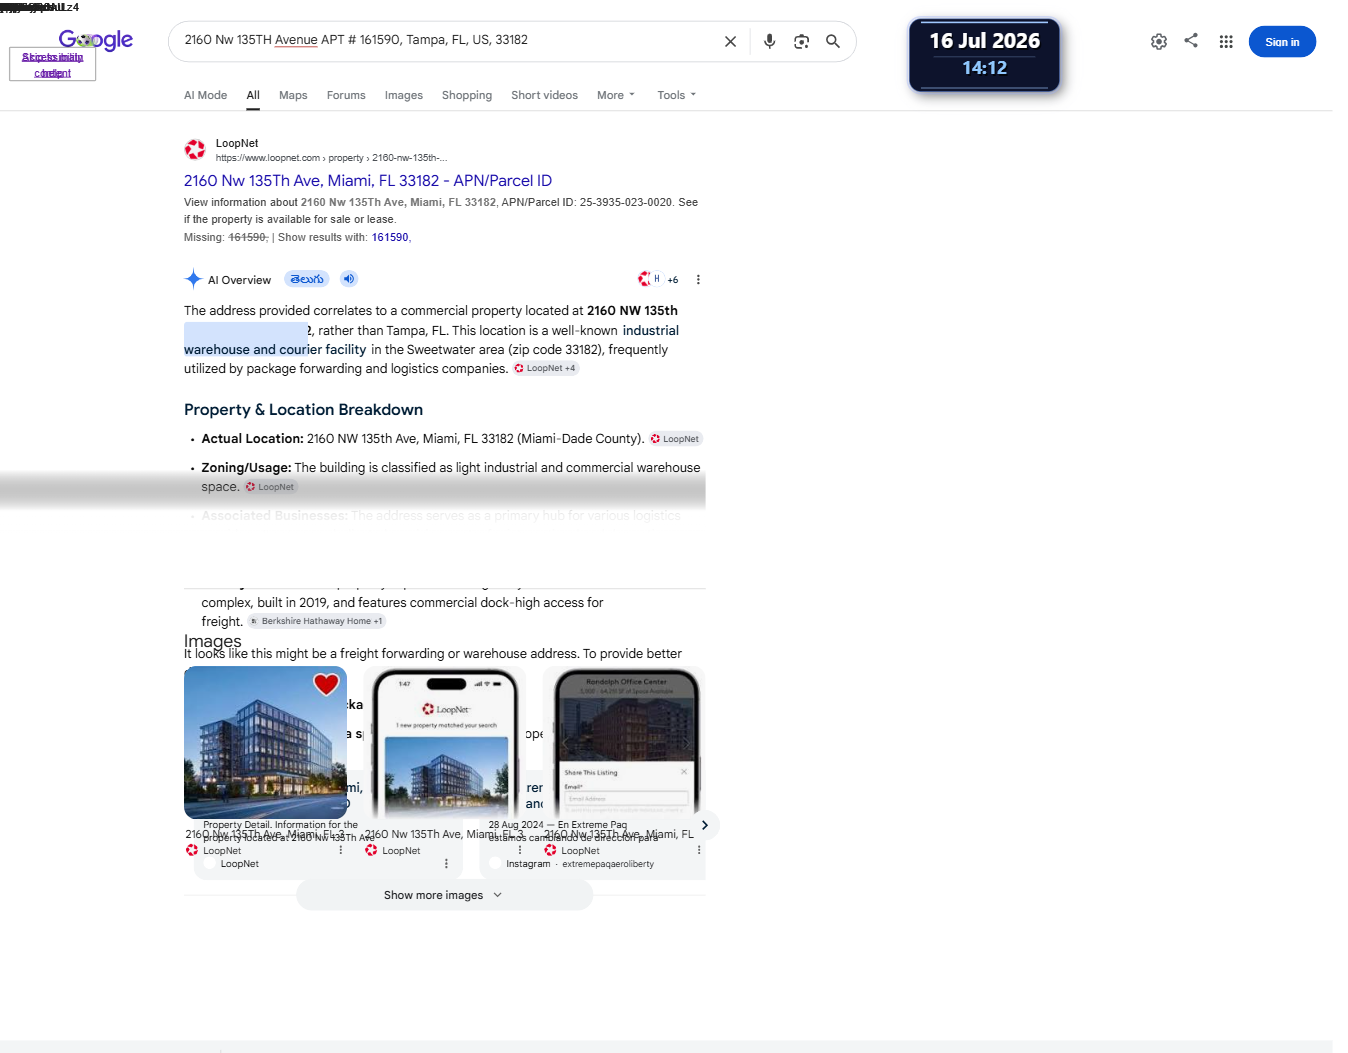Click the LoopNet favicon beside the first result
This screenshot has width=1348, height=1053.
[195, 150]
